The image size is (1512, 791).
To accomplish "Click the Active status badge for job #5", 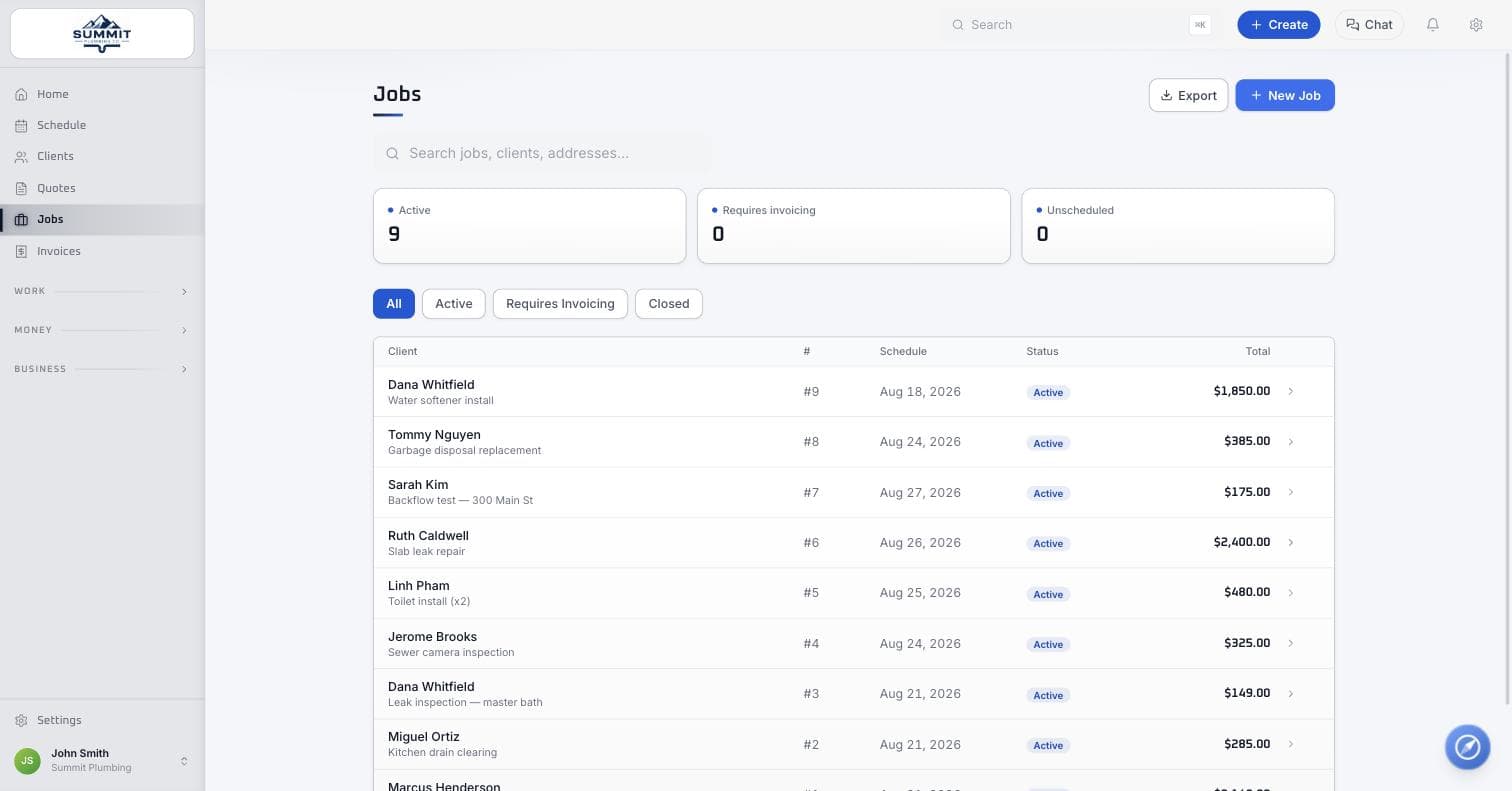I will [x=1048, y=594].
